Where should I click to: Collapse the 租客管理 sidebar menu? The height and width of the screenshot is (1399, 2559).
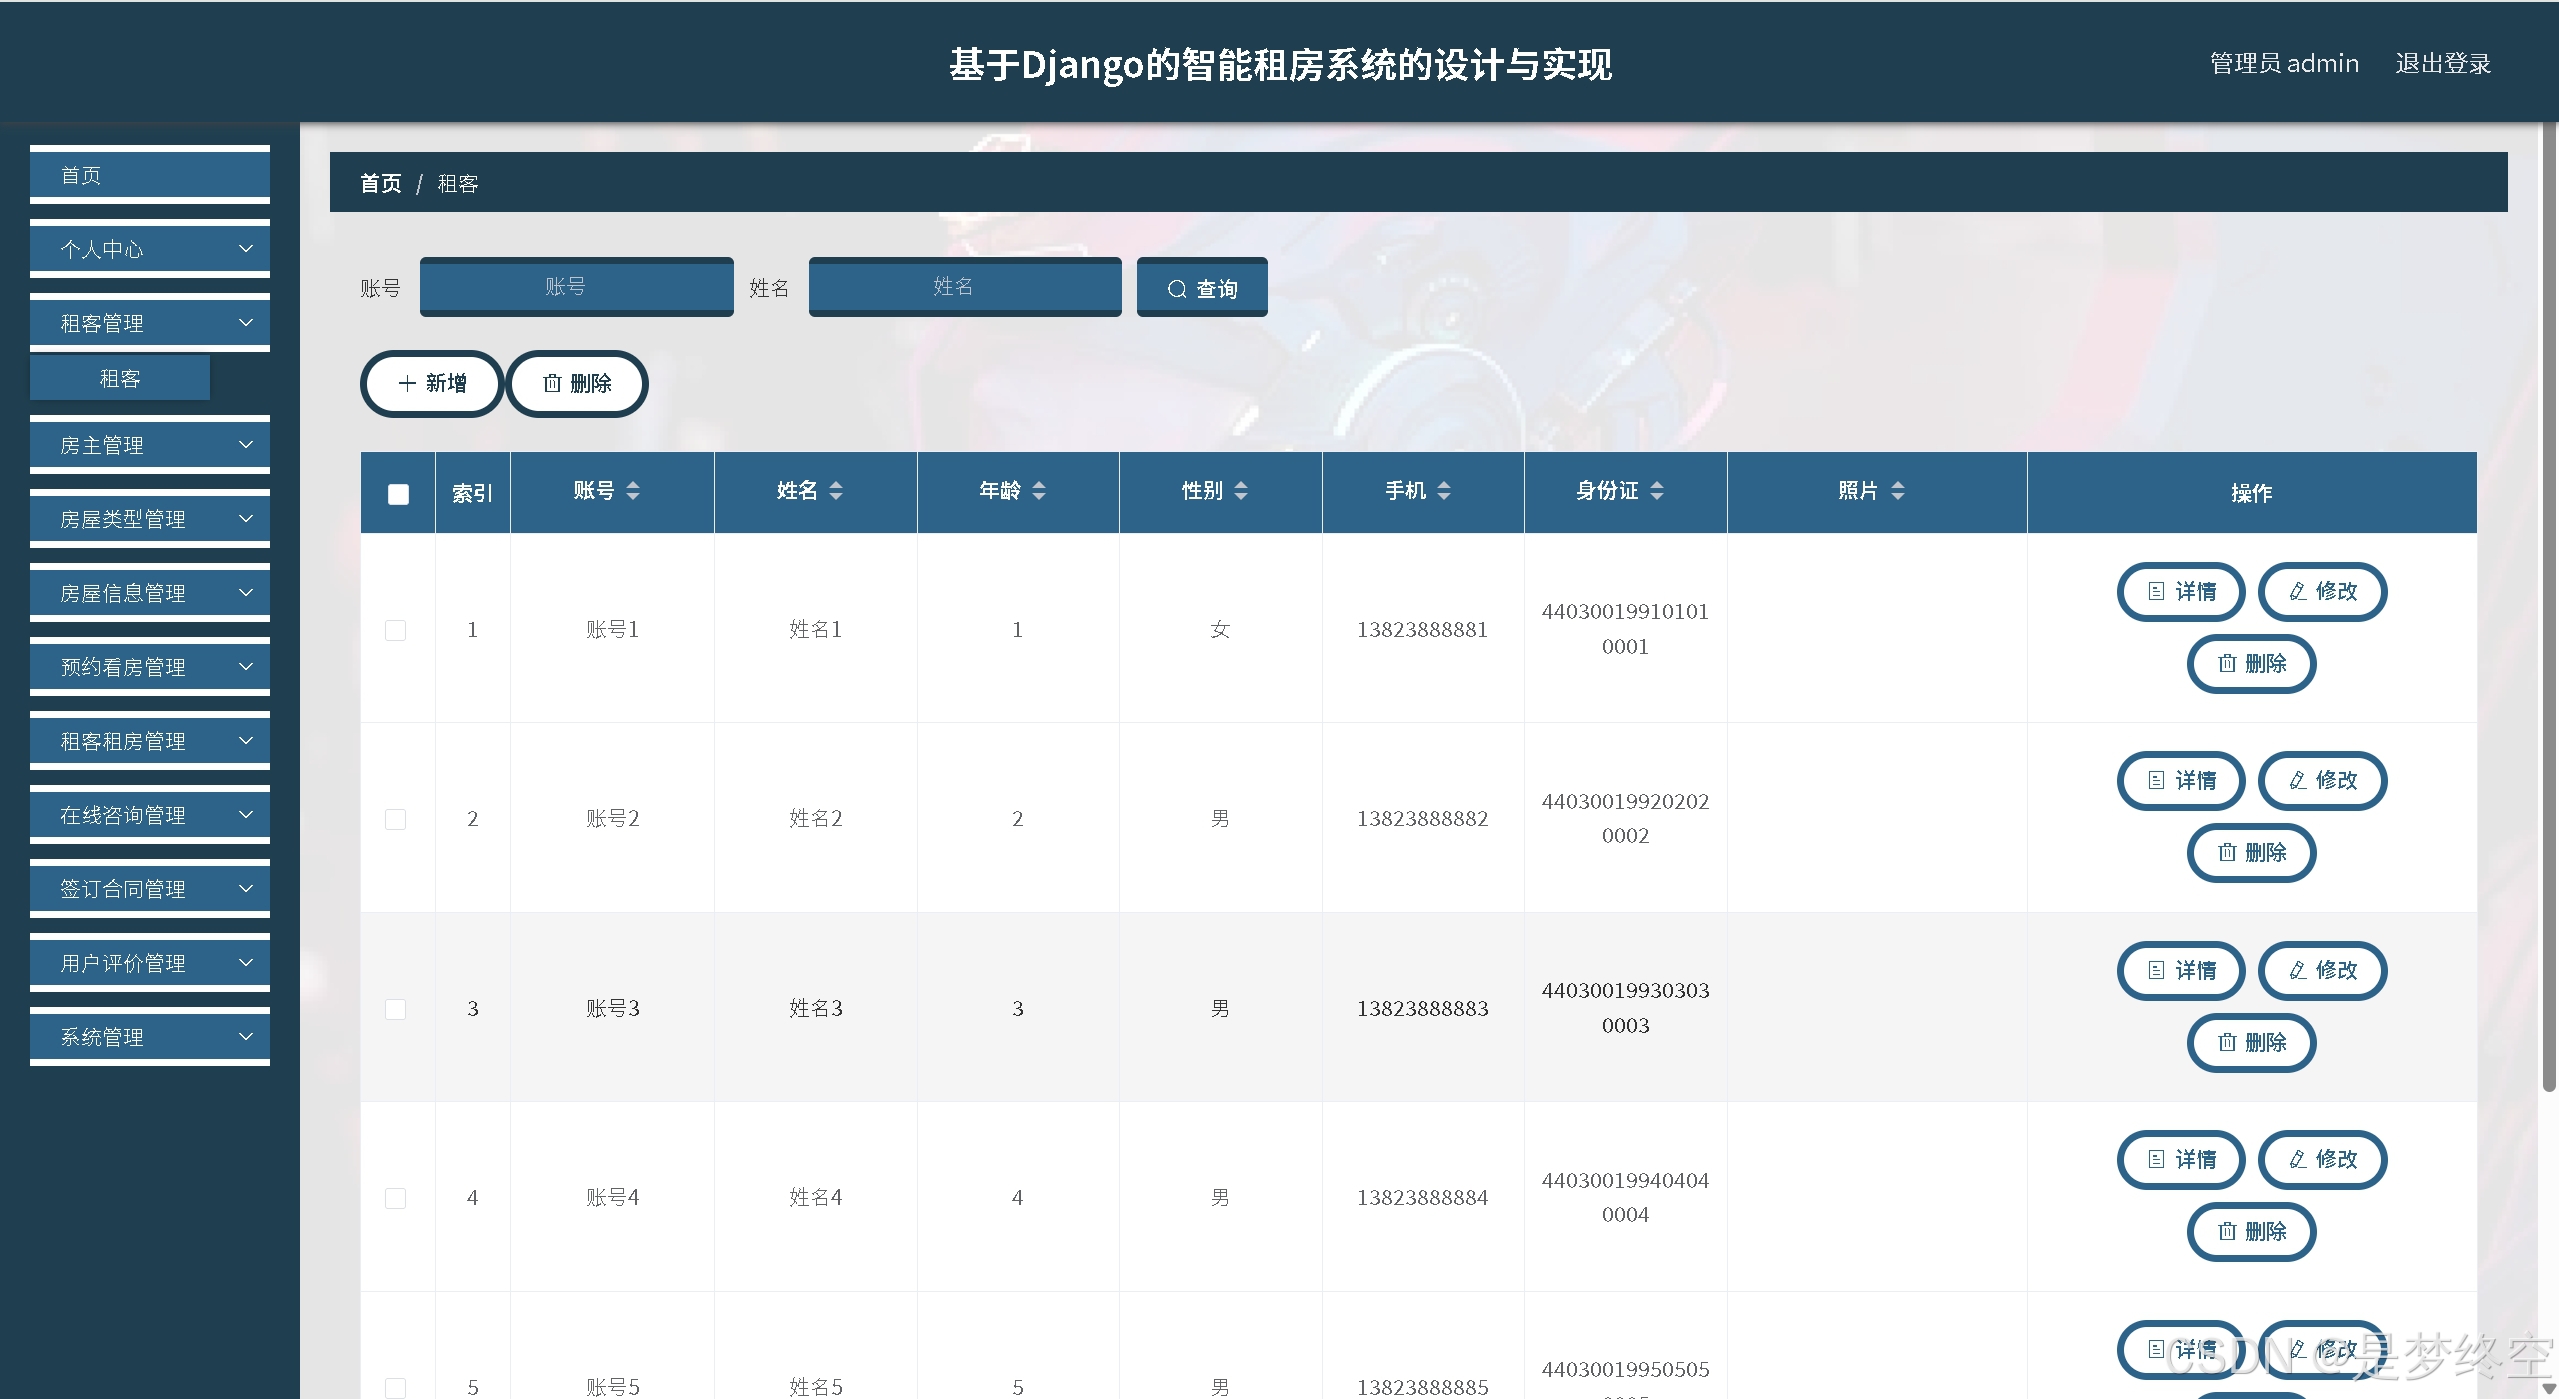(150, 323)
